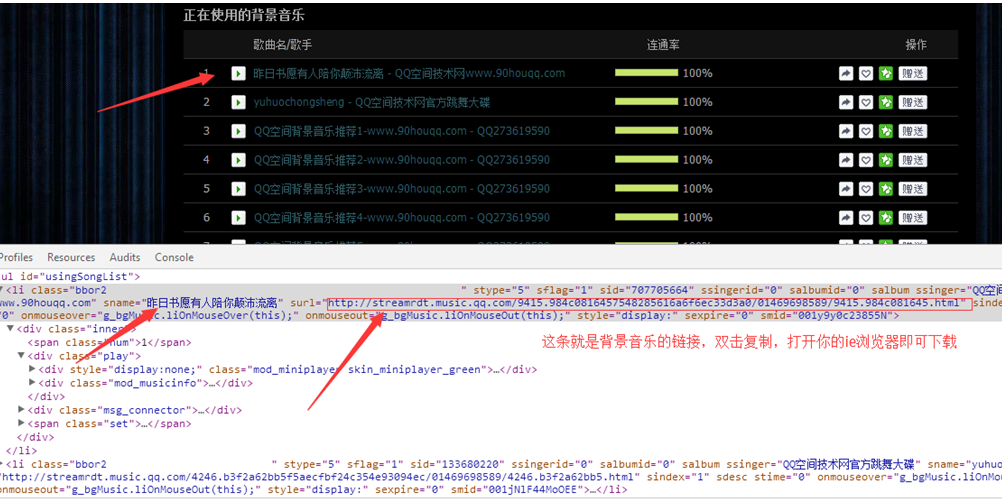Gift QQ空间背景音乐推荐4 via 赠送
Image resolution: width=1002 pixels, height=499 pixels.
(x=913, y=218)
